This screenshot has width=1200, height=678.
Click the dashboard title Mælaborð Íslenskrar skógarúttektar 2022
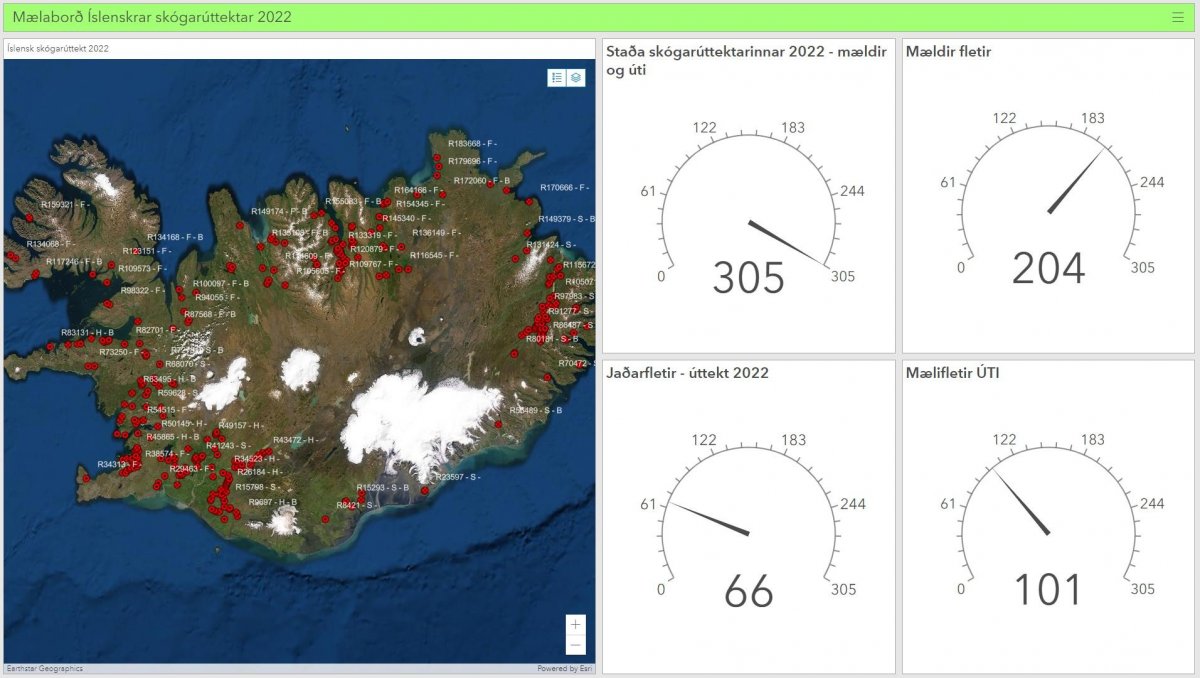(152, 17)
